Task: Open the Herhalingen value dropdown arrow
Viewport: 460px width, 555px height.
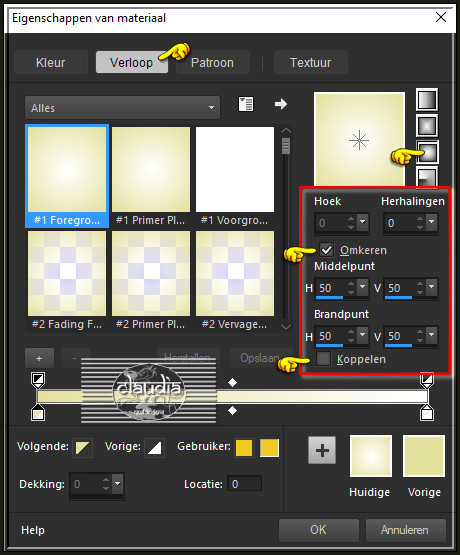Action: point(432,222)
